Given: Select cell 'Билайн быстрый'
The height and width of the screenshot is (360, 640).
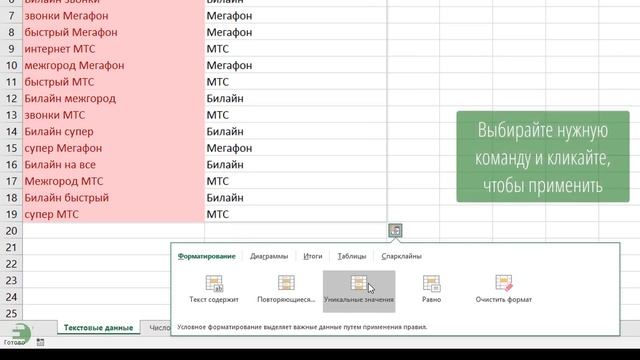Looking at the screenshot, I should click(x=113, y=198).
